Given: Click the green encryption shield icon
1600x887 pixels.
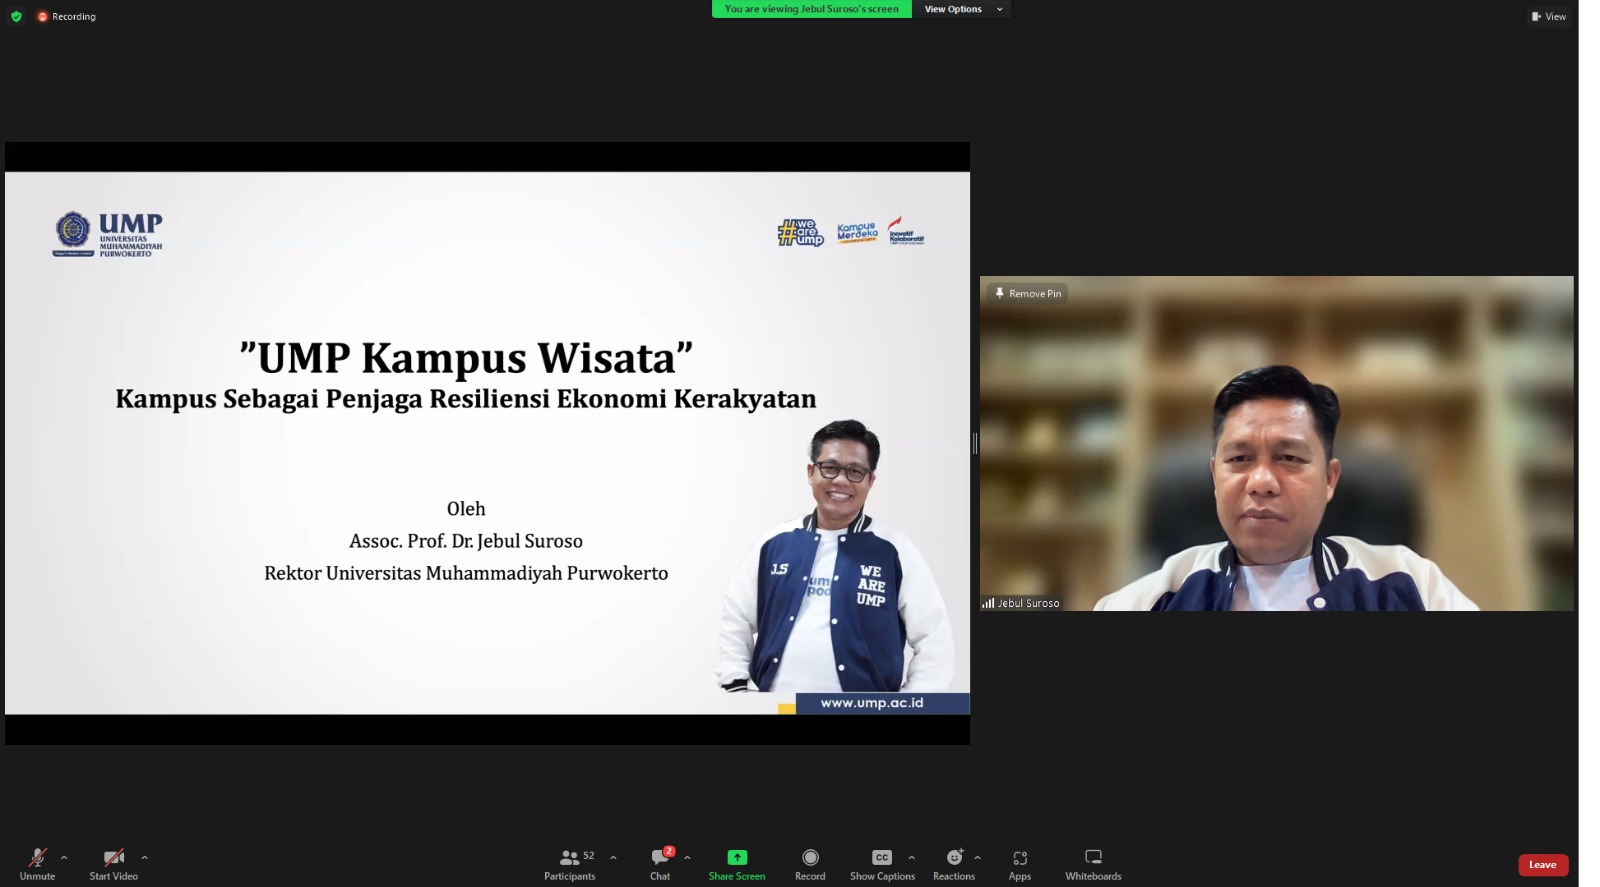Looking at the screenshot, I should (x=16, y=16).
